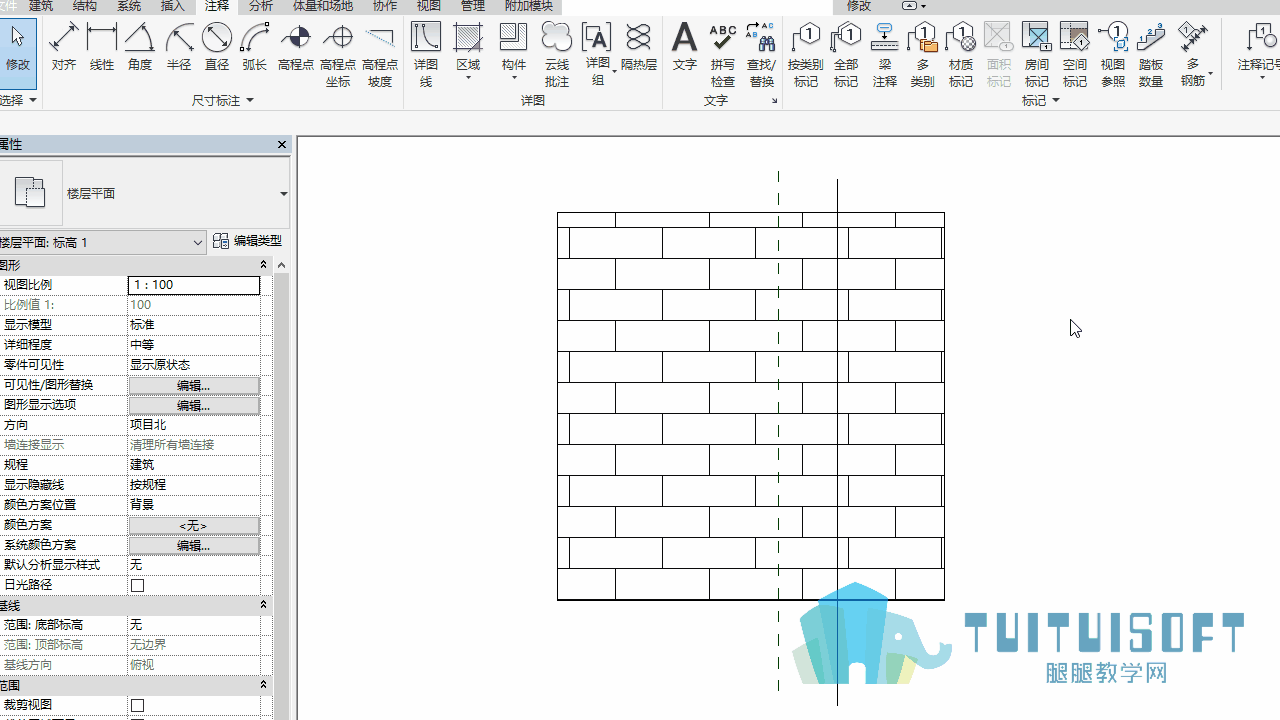The width and height of the screenshot is (1280, 720).
Task: Select the 角度 angular dimension tool
Action: [140, 48]
